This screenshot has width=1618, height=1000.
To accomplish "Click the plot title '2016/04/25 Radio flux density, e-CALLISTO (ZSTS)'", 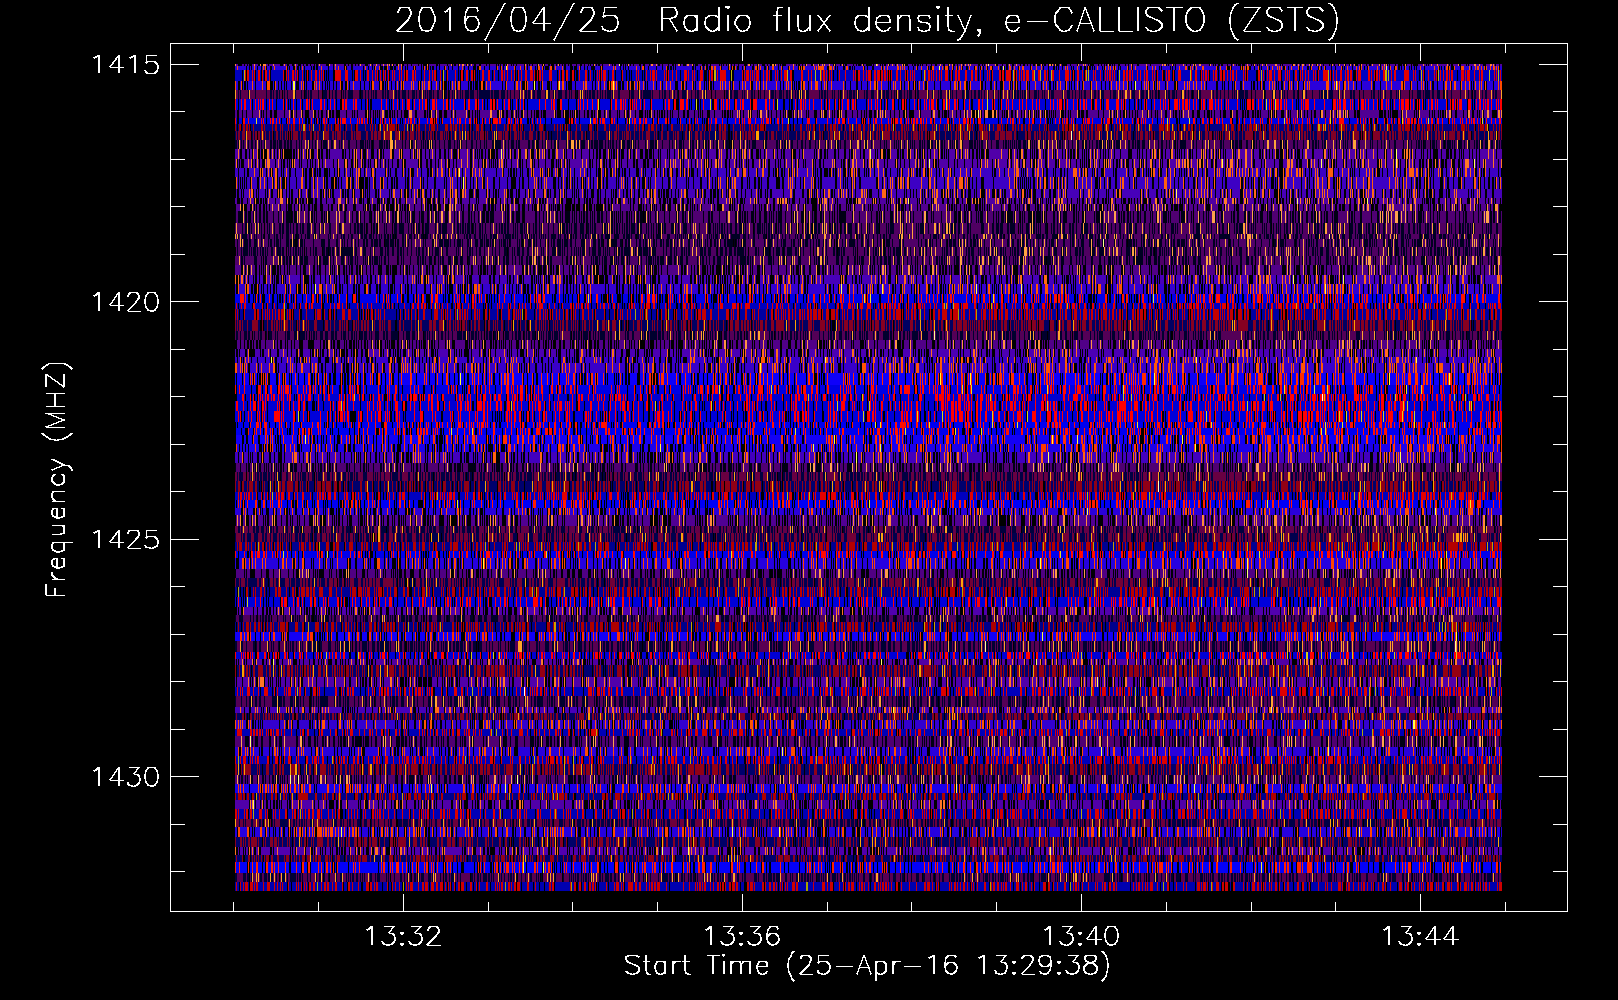I will 867,21.
